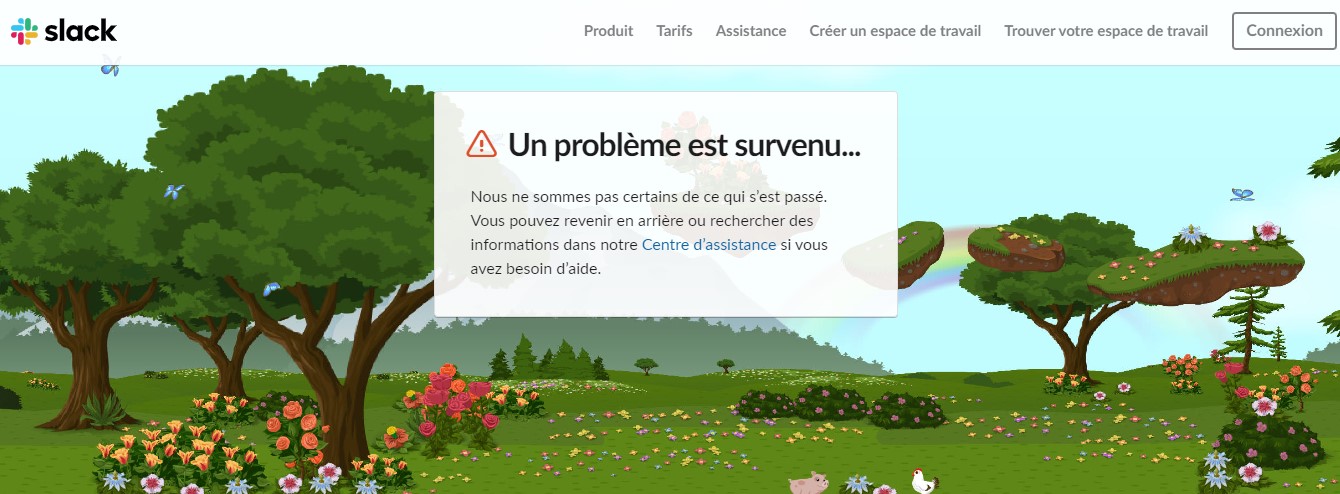This screenshot has height=494, width=1340.
Task: Click the blue butterfly above the right floating island
Action: [1242, 195]
